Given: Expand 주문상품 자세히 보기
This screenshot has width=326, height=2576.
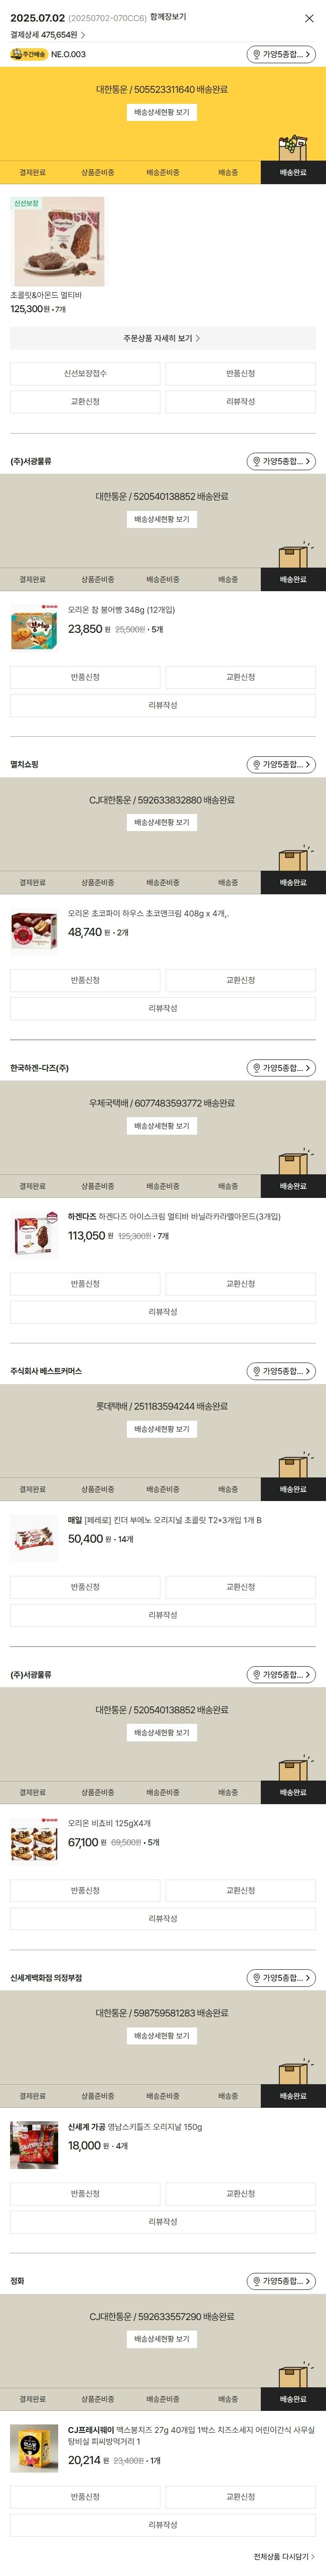Looking at the screenshot, I should [x=163, y=338].
